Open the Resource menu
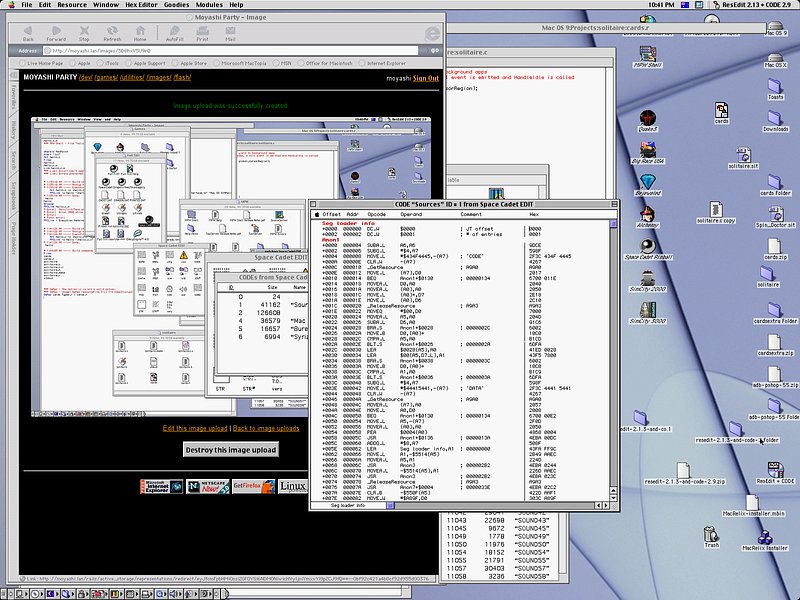Viewport: 800px width, 600px height. (72, 5)
